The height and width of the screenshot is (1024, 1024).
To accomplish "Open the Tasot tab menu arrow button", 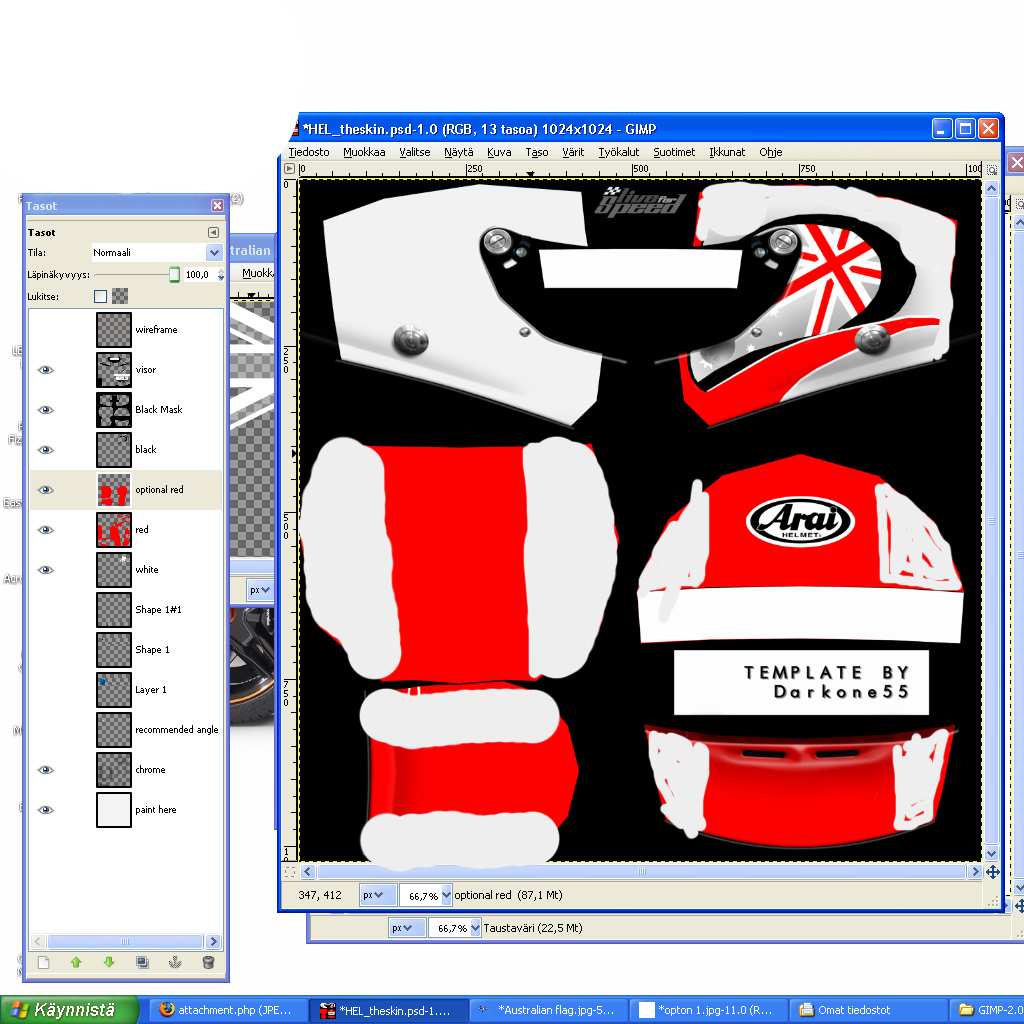I will 213,232.
